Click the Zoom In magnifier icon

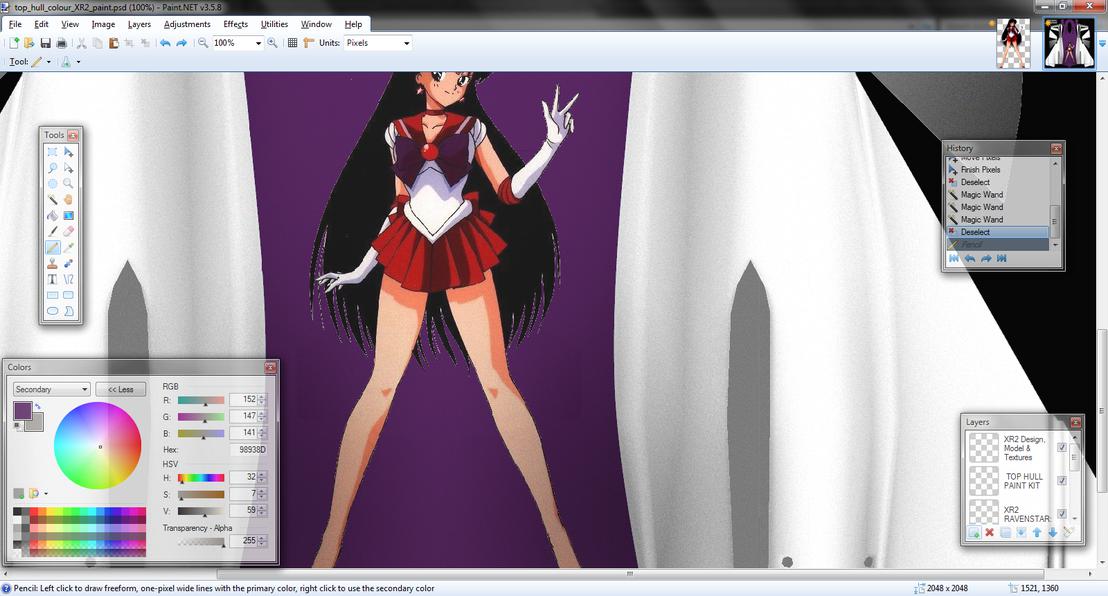pos(272,43)
